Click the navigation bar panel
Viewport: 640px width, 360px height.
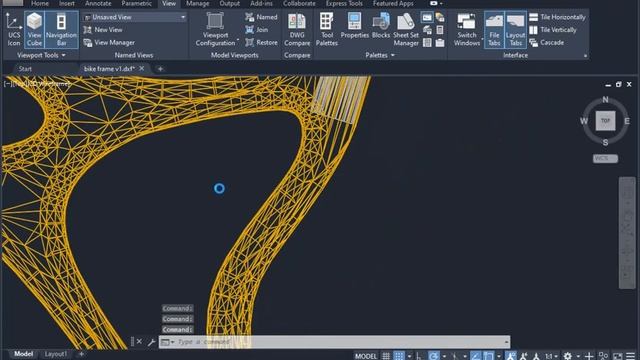pos(627,233)
